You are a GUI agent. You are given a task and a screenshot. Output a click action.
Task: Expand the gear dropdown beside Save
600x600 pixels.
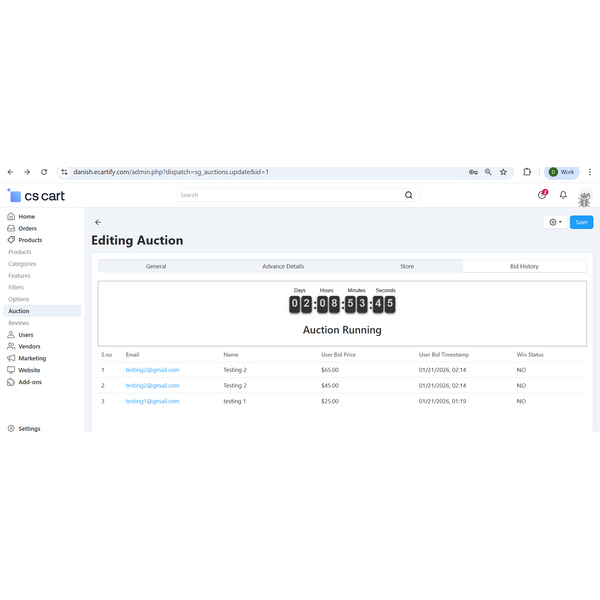(x=555, y=222)
